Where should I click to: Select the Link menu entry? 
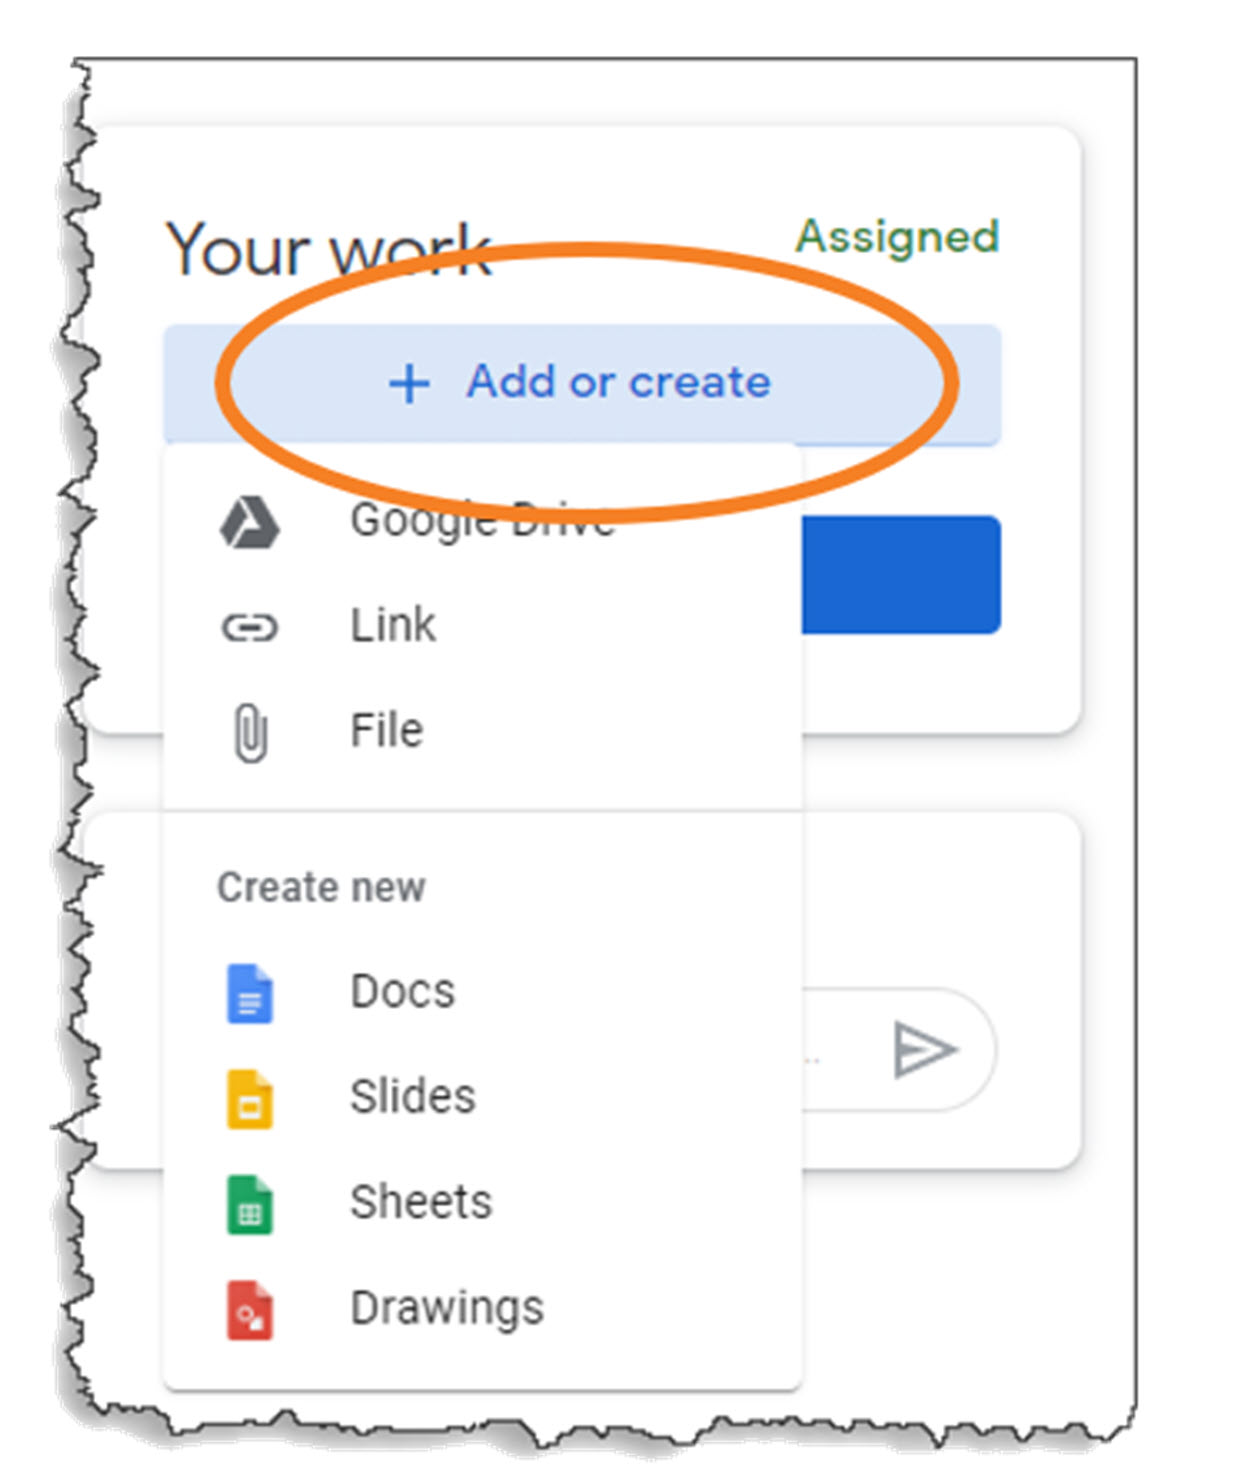click(482, 627)
